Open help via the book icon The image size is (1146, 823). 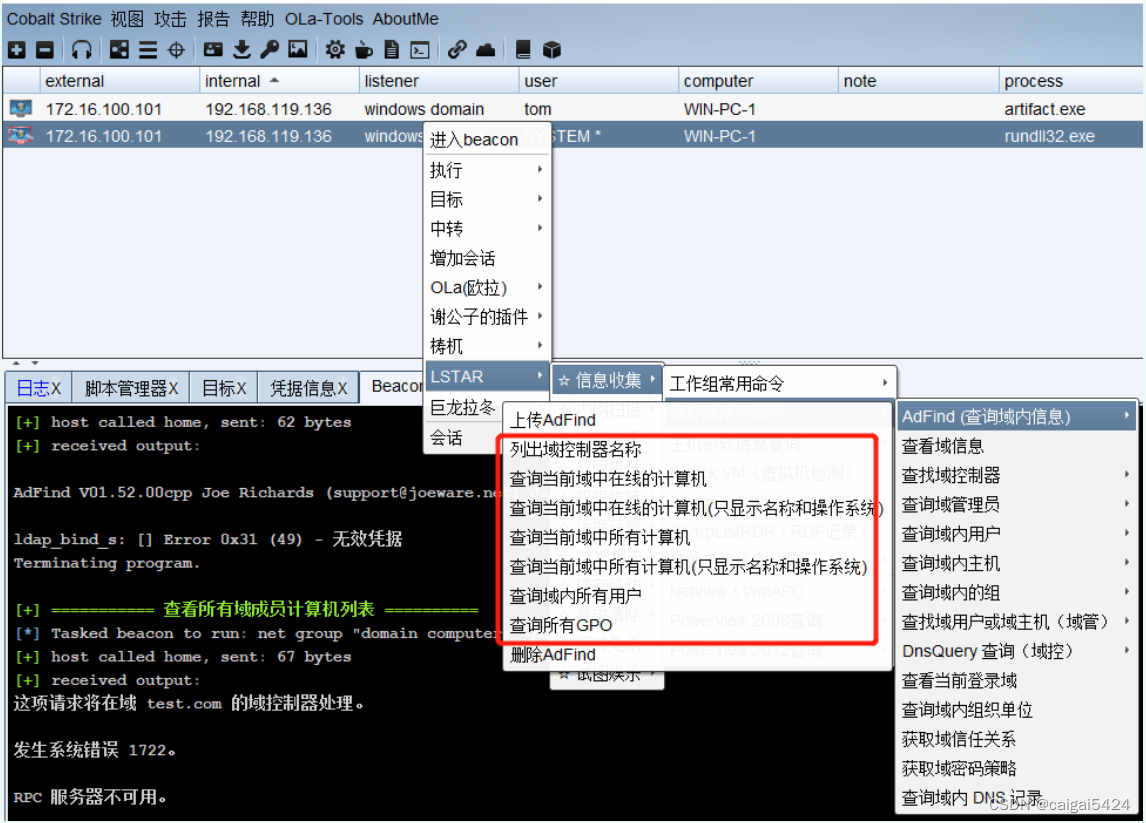click(523, 50)
